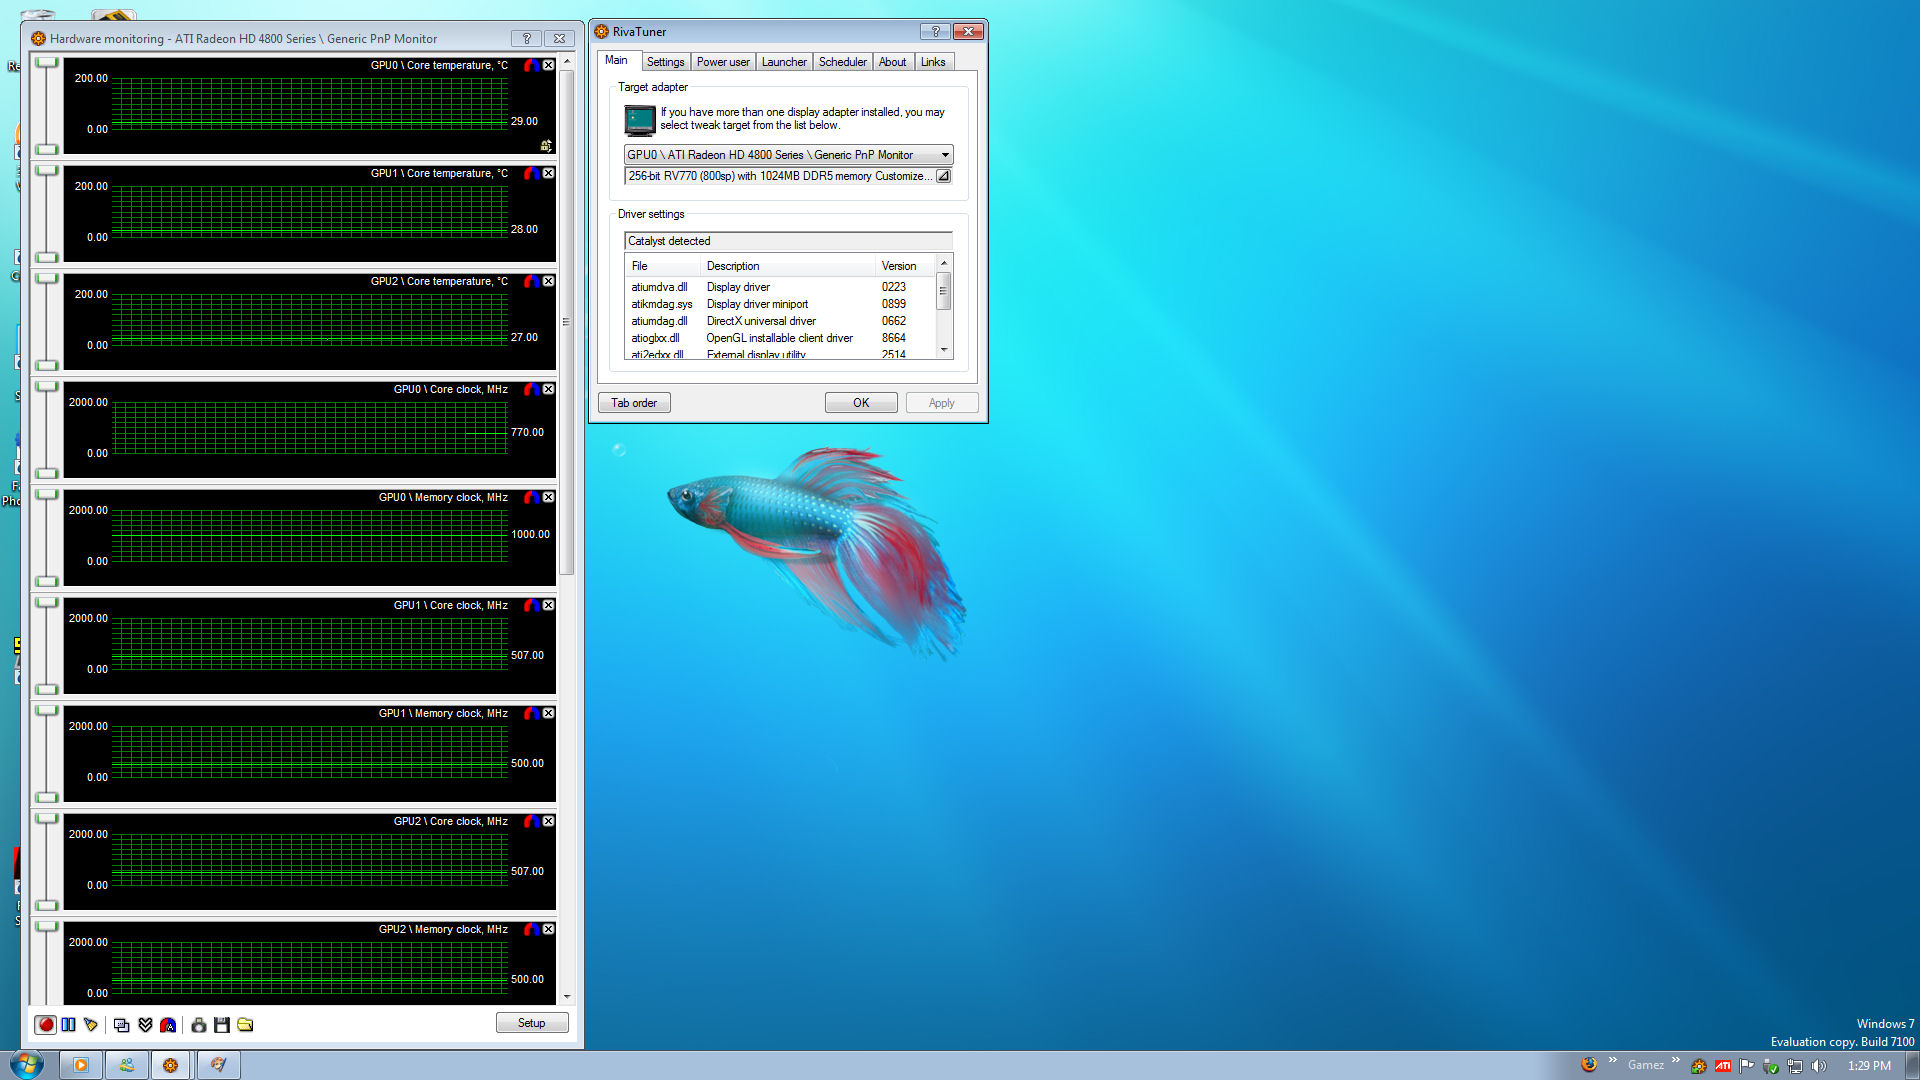Click upper slider thumb of GPU0 Core clock graph

pyautogui.click(x=47, y=387)
